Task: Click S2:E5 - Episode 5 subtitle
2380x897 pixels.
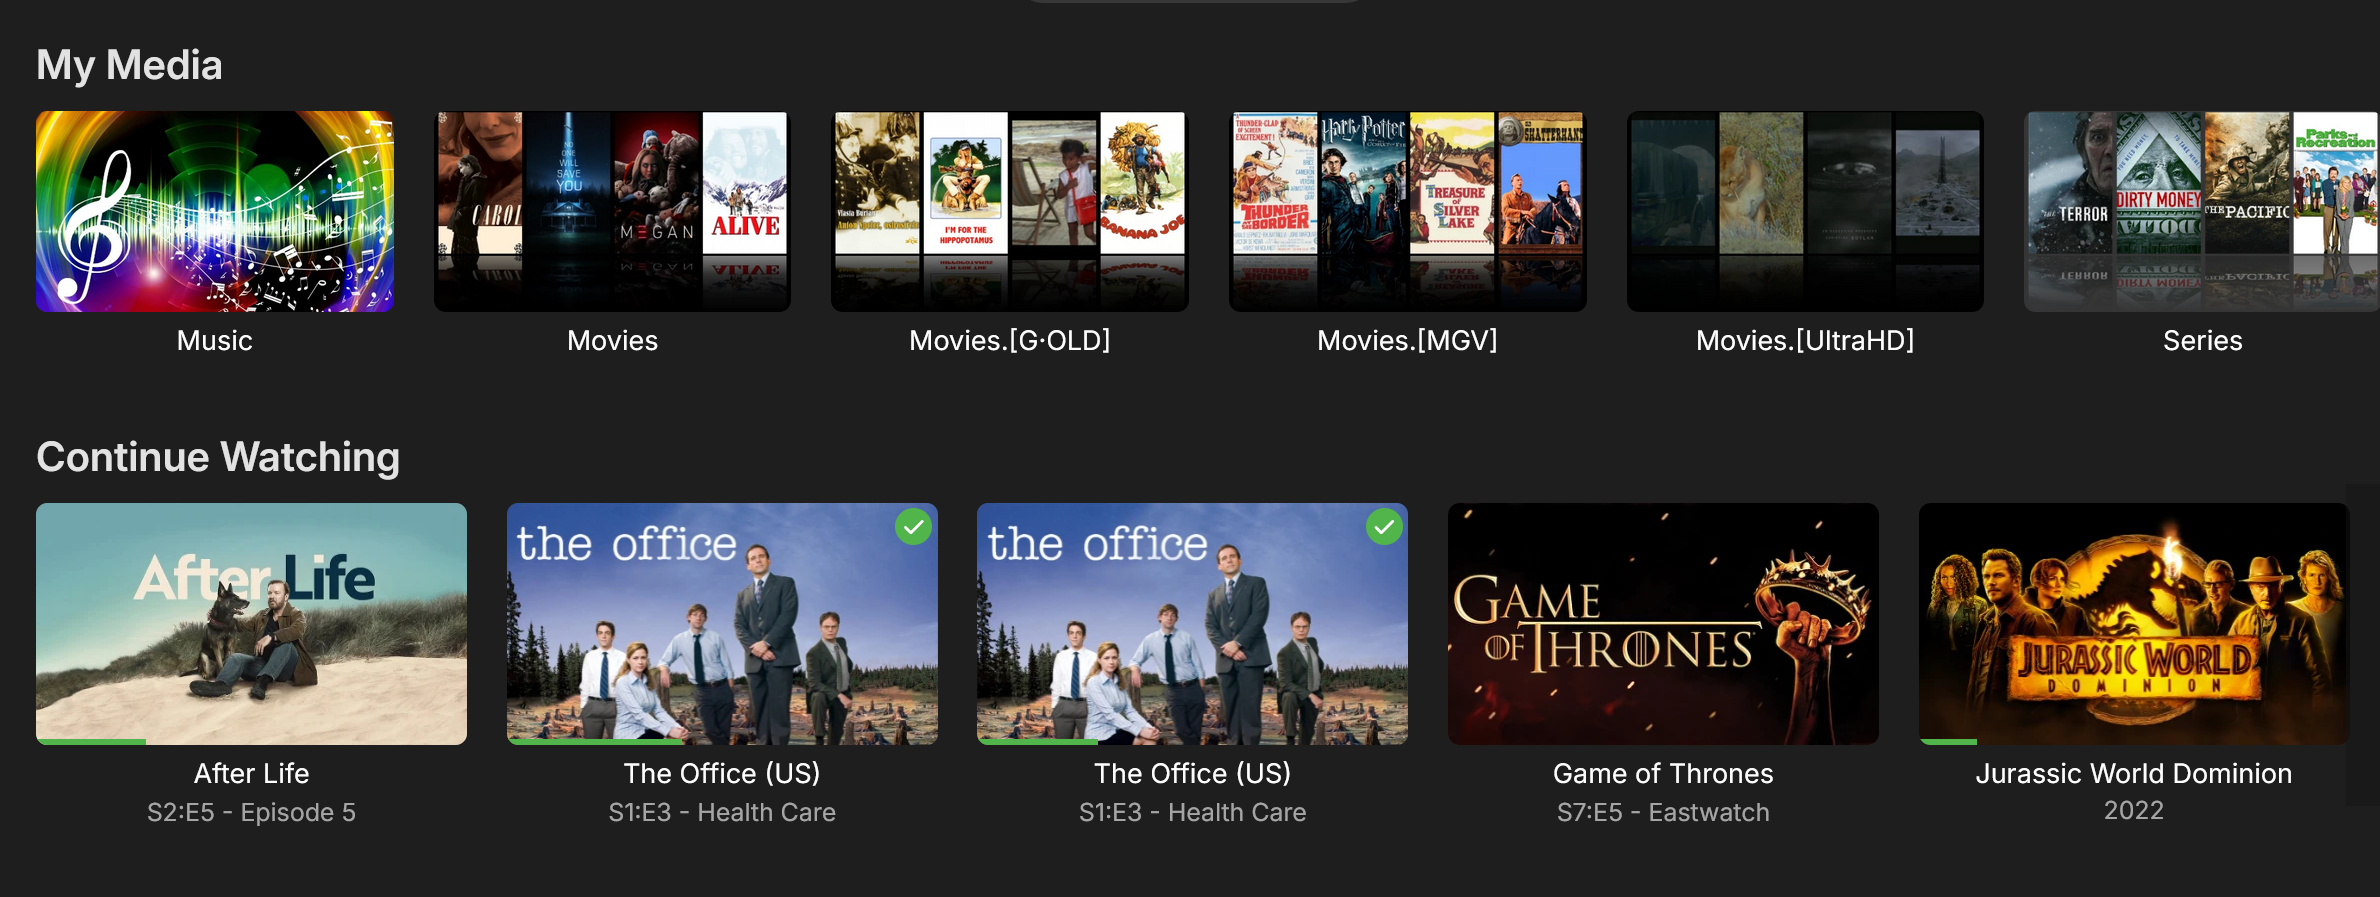Action: tap(251, 812)
